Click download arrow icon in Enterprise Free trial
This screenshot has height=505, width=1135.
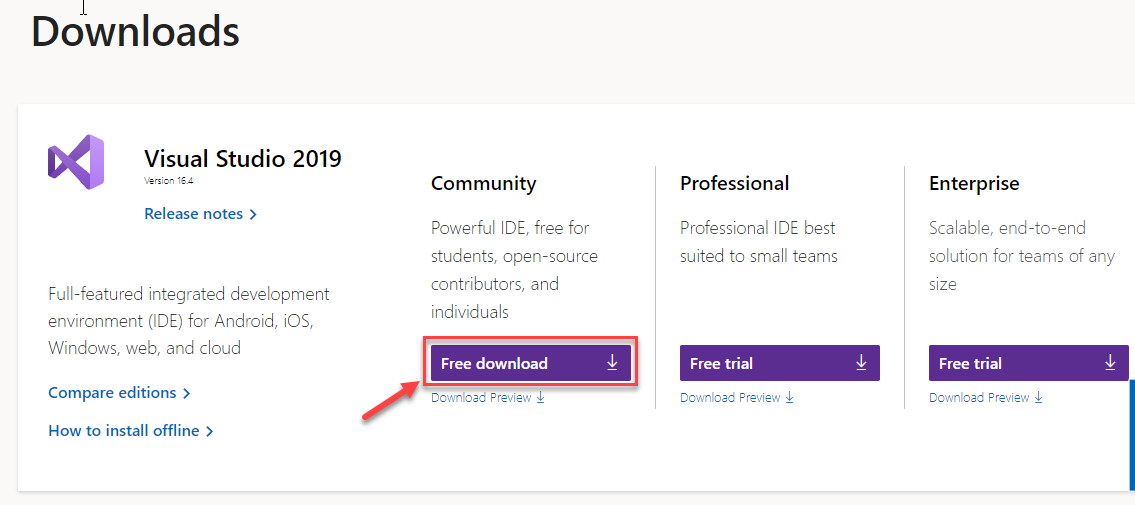point(1110,362)
